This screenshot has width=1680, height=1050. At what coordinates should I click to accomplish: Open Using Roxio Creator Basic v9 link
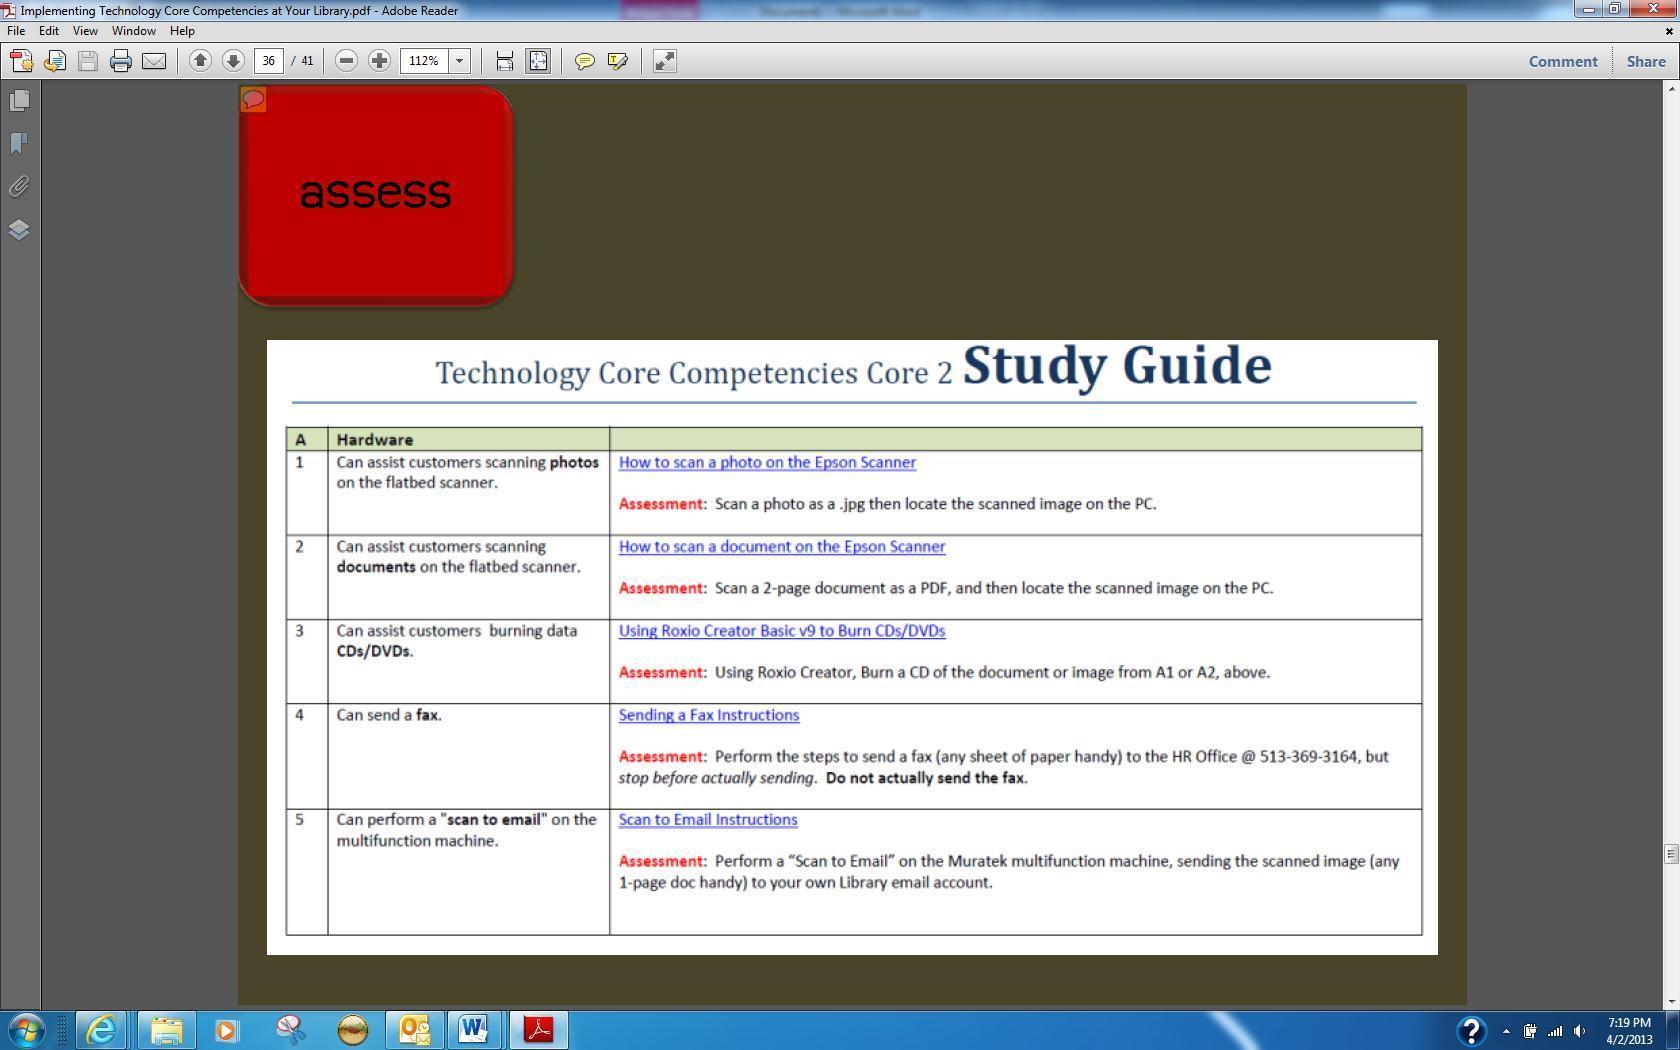[x=782, y=631]
